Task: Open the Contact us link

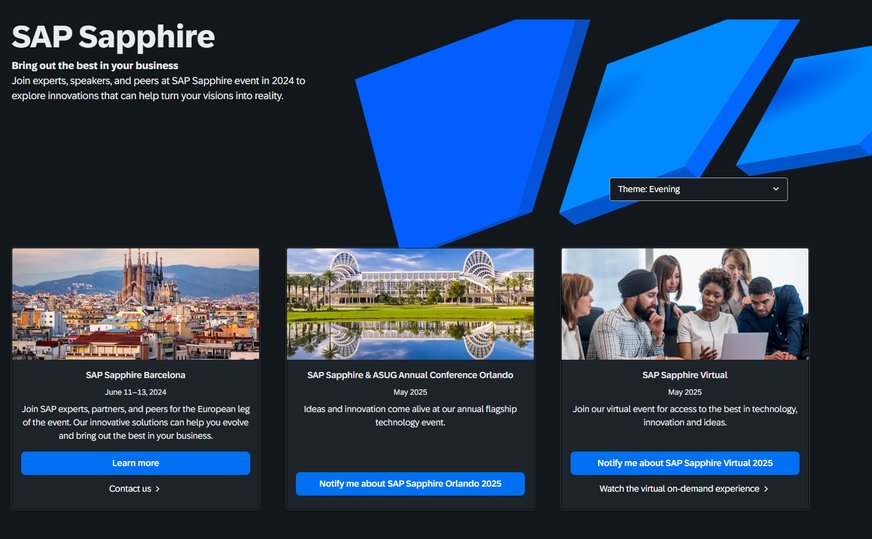Action: (x=130, y=488)
